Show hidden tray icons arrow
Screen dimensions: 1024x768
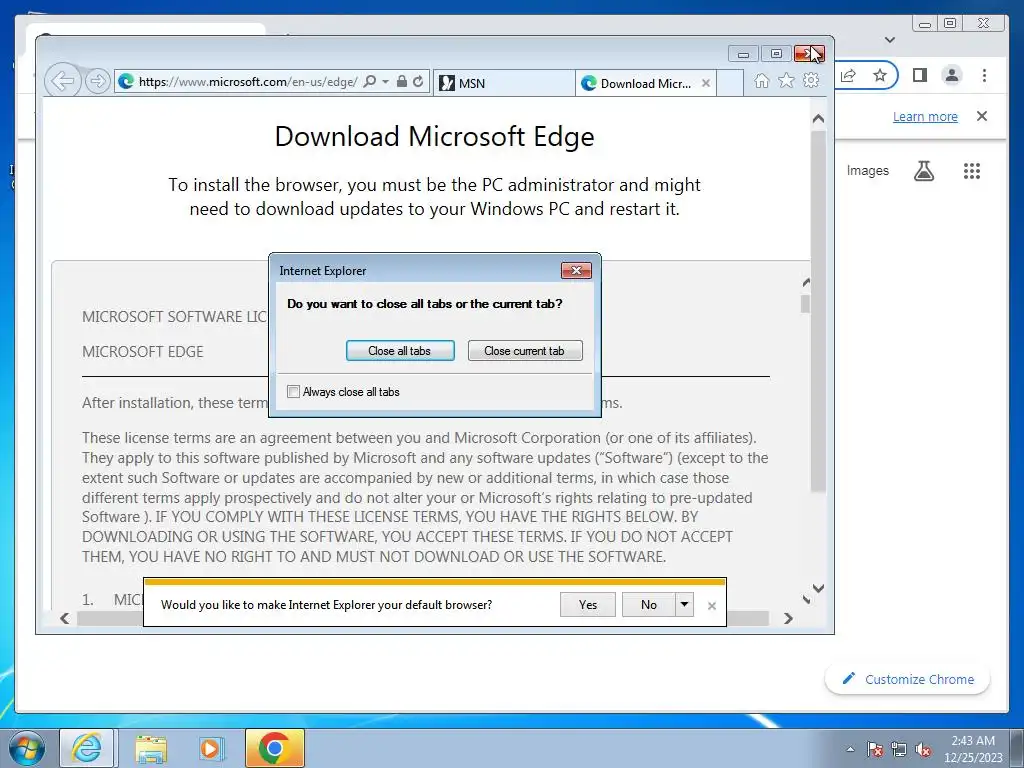coord(850,749)
